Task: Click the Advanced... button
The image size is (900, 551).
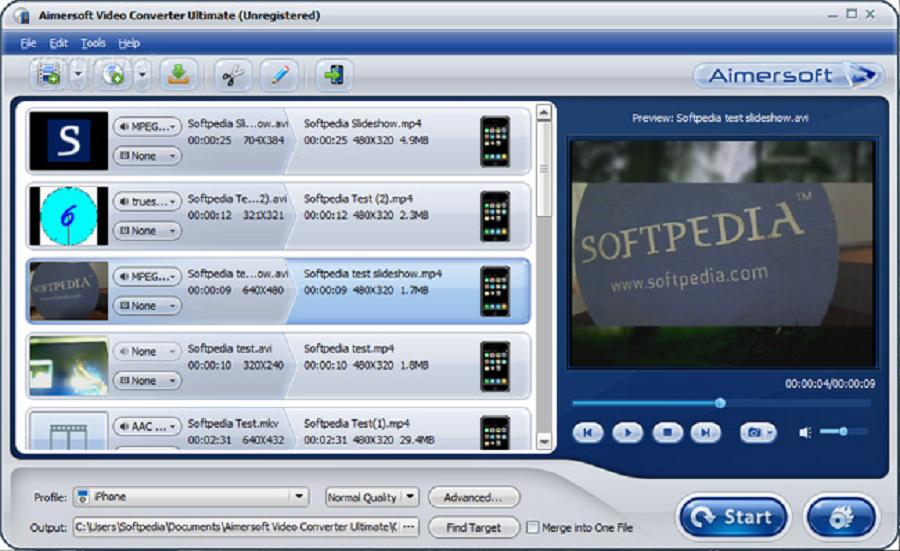Action: [x=473, y=497]
